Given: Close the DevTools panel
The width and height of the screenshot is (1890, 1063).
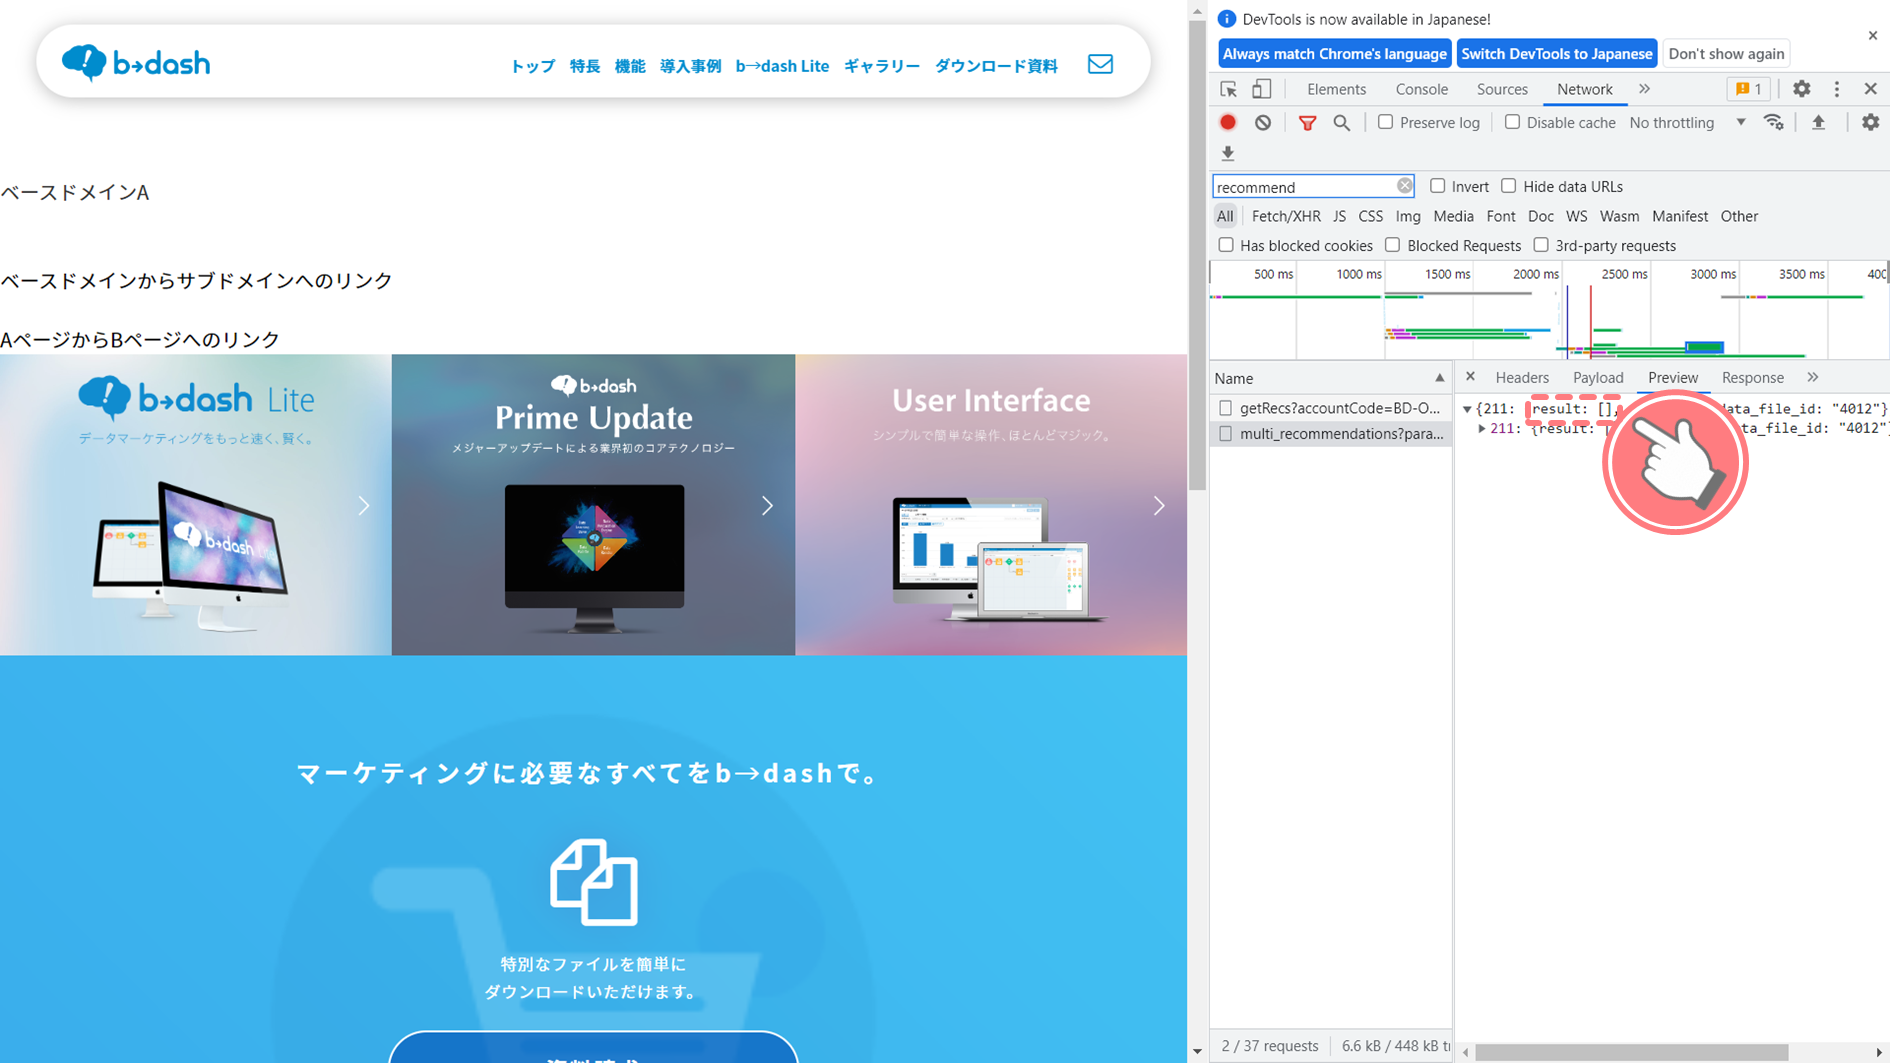Looking at the screenshot, I should pyautogui.click(x=1871, y=89).
